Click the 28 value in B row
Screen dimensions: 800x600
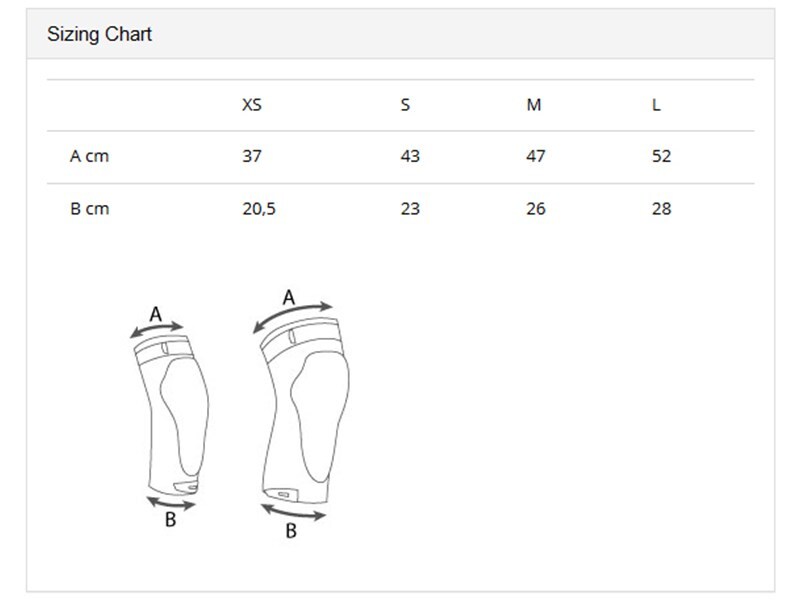coord(661,209)
